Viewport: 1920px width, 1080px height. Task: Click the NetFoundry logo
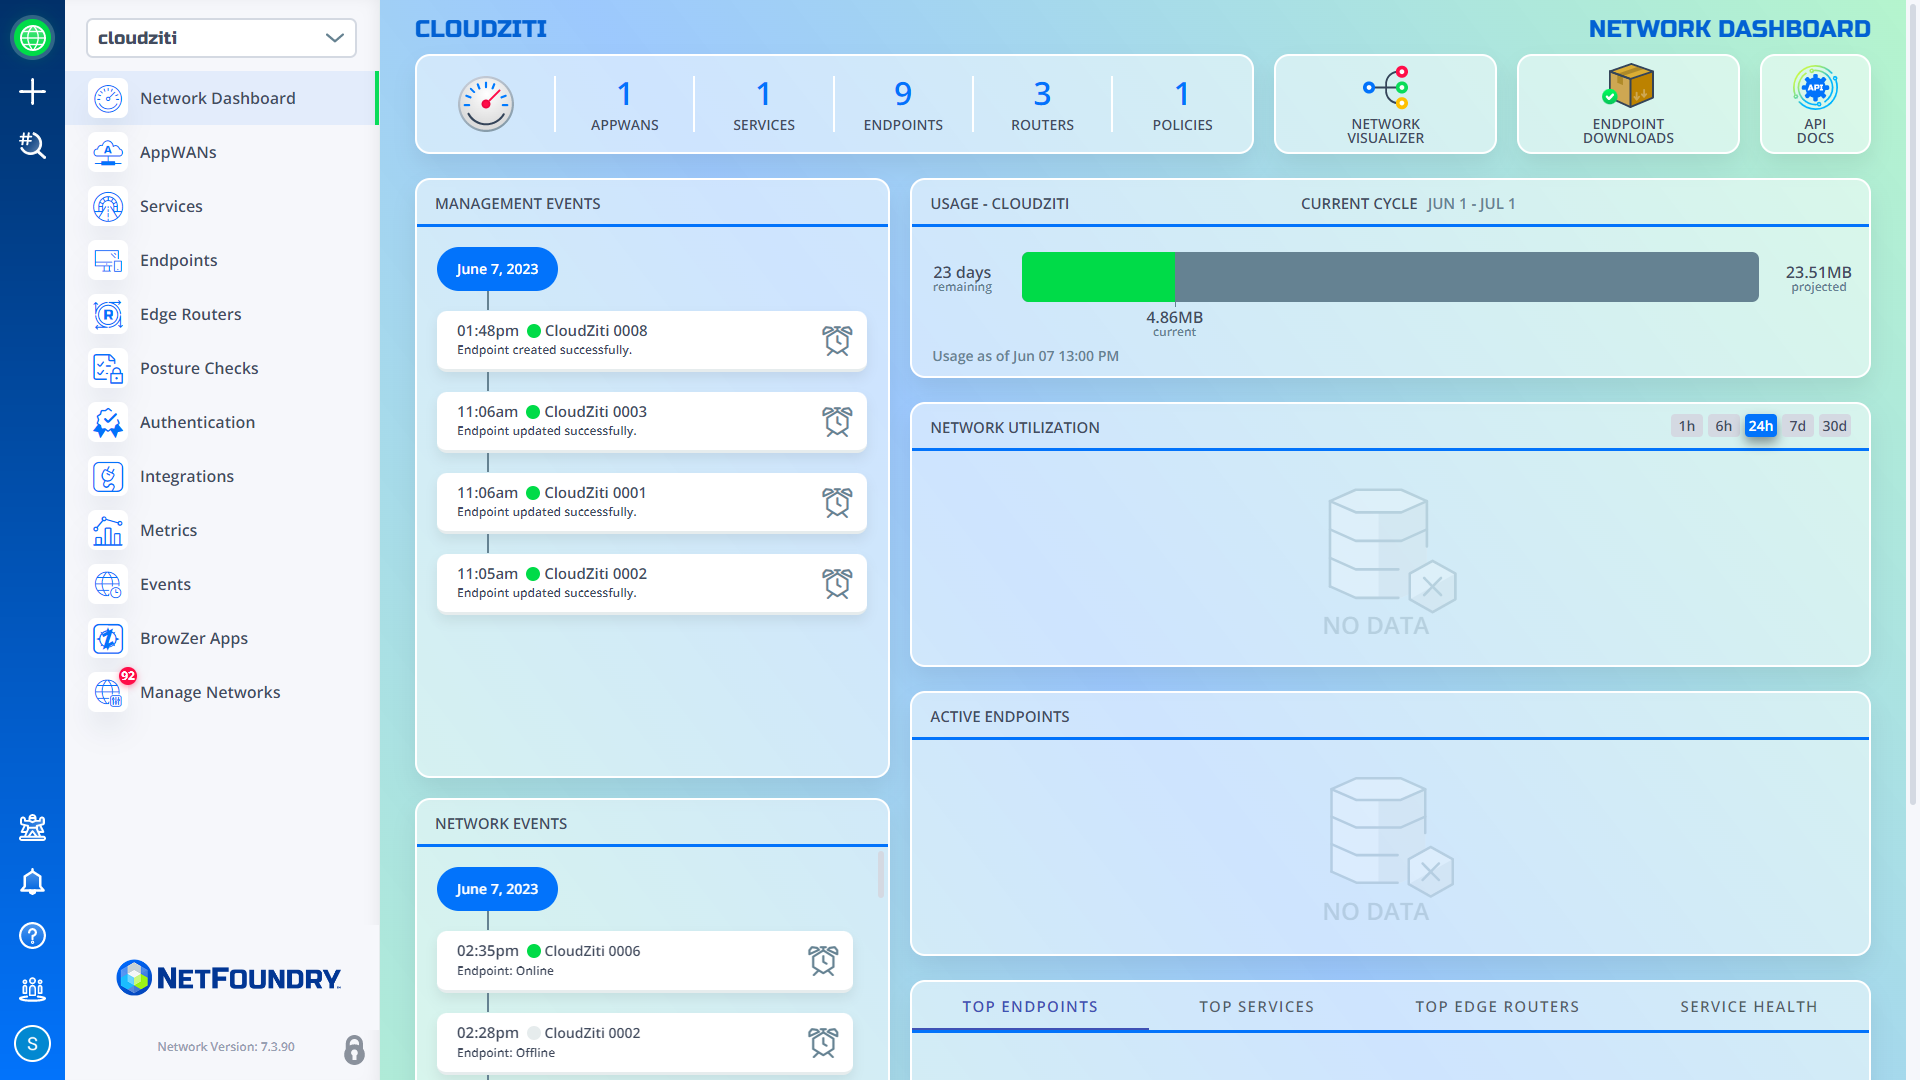pyautogui.click(x=229, y=977)
